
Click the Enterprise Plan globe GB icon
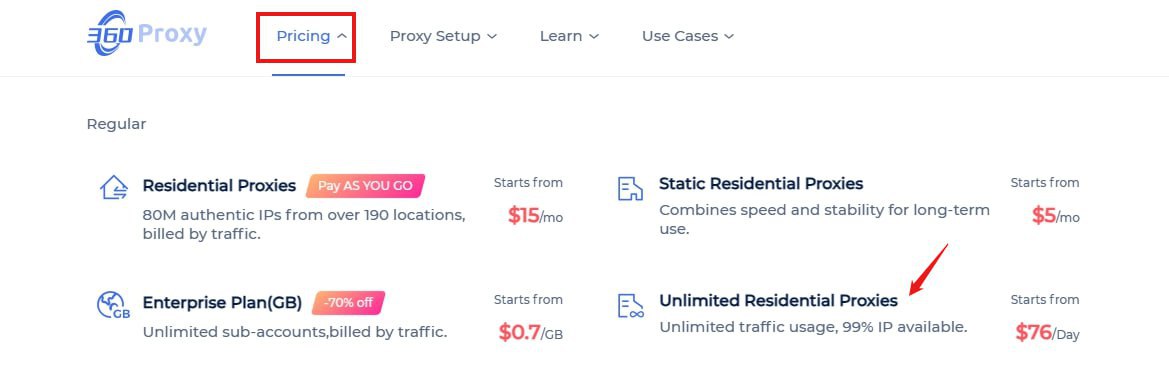[x=114, y=305]
